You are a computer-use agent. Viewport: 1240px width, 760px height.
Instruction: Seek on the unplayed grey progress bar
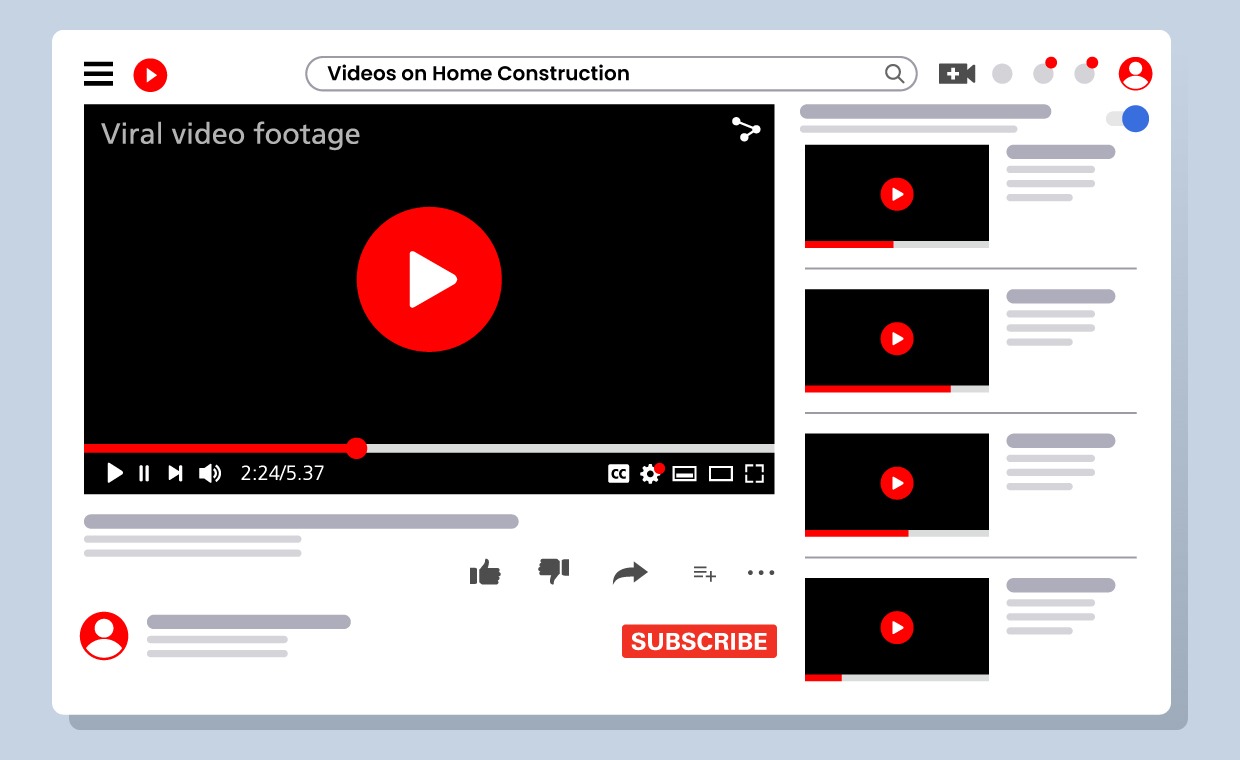coord(570,448)
